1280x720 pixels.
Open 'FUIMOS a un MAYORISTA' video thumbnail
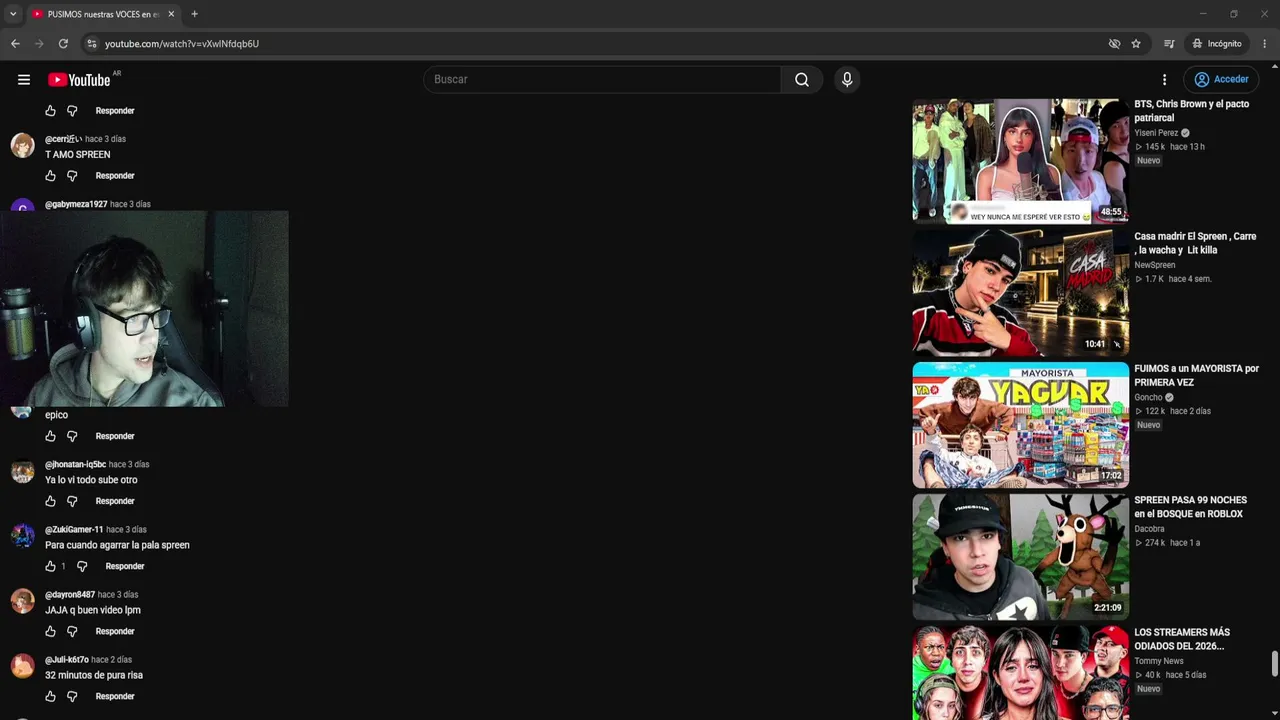1020,425
